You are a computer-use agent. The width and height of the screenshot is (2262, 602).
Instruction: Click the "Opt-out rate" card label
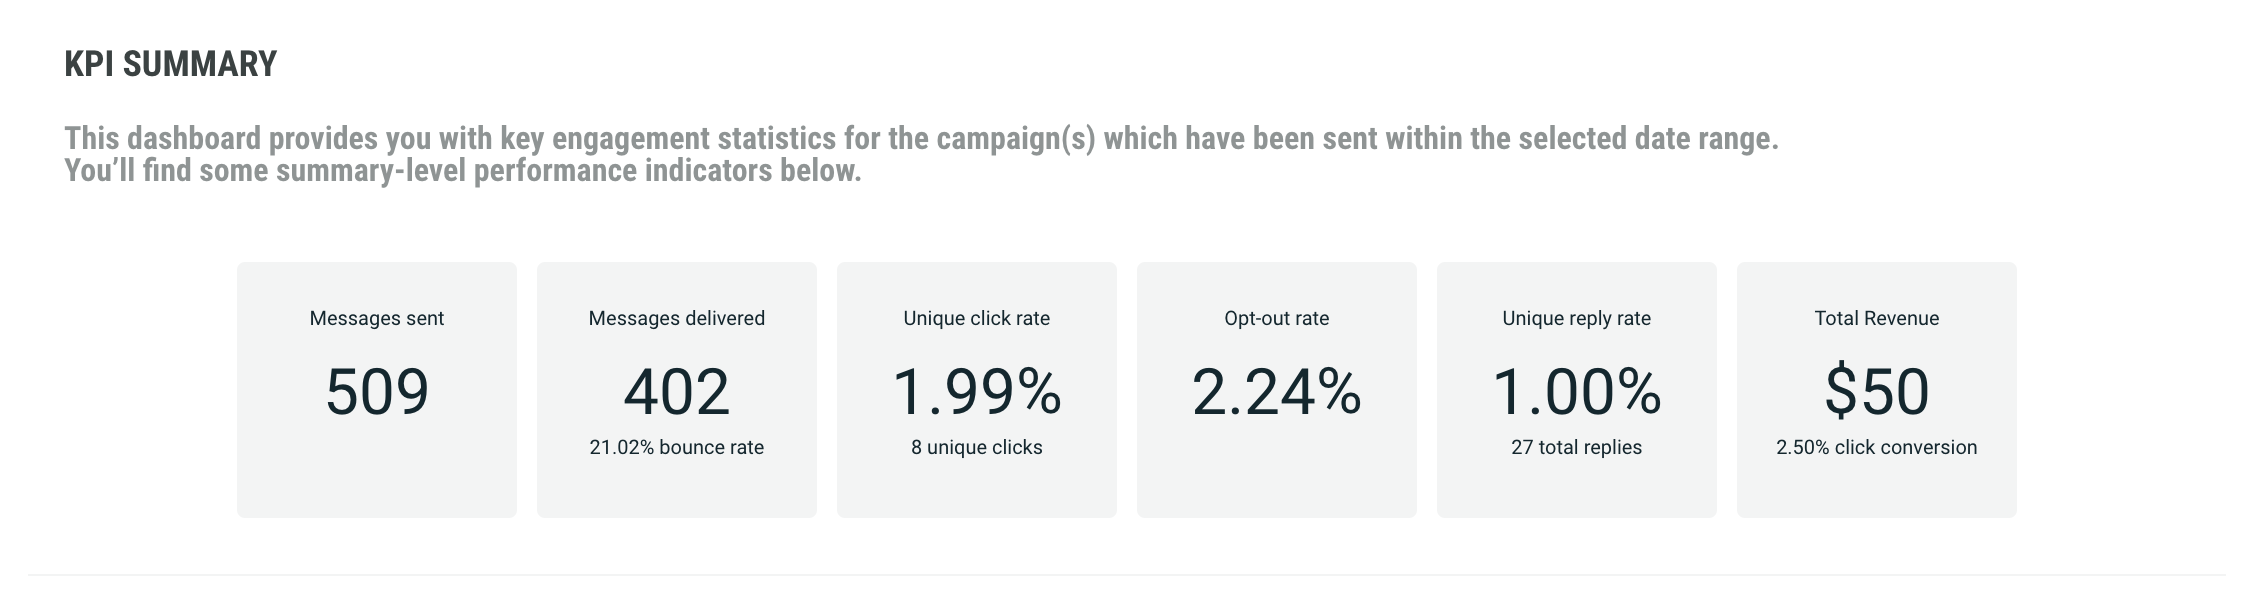[1276, 318]
